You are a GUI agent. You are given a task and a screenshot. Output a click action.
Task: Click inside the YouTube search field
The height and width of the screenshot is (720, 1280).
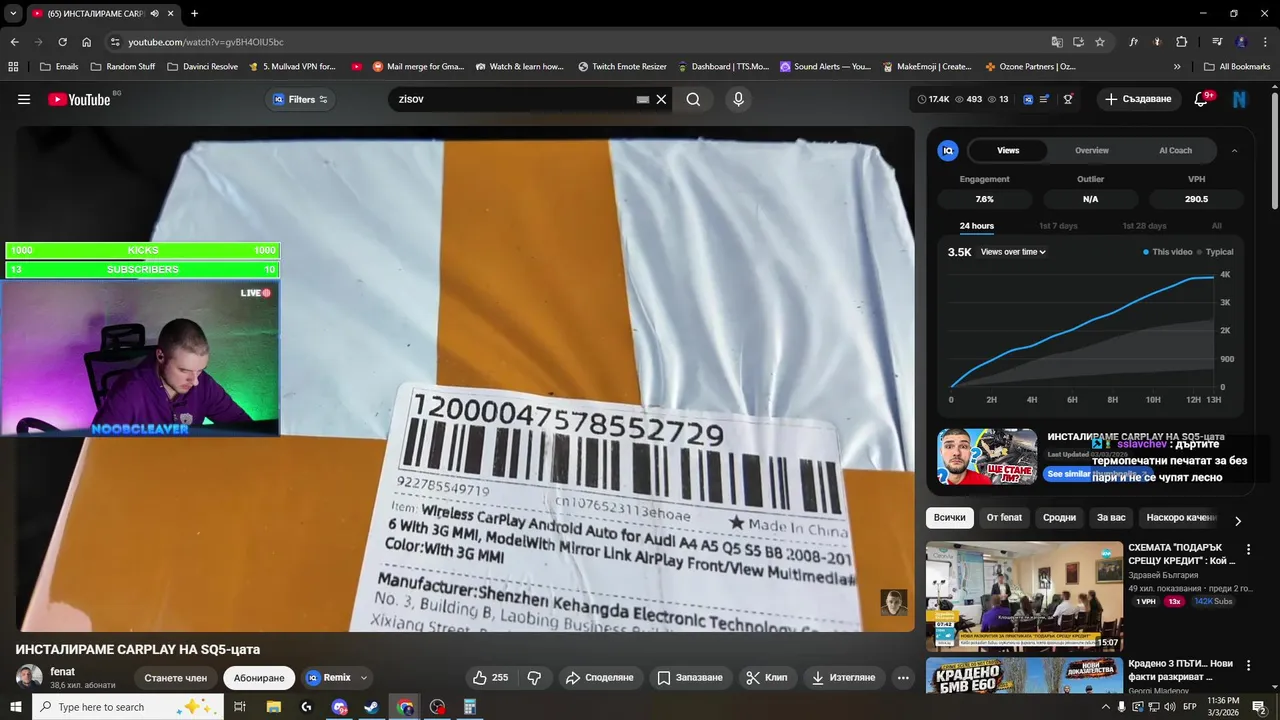[515, 99]
